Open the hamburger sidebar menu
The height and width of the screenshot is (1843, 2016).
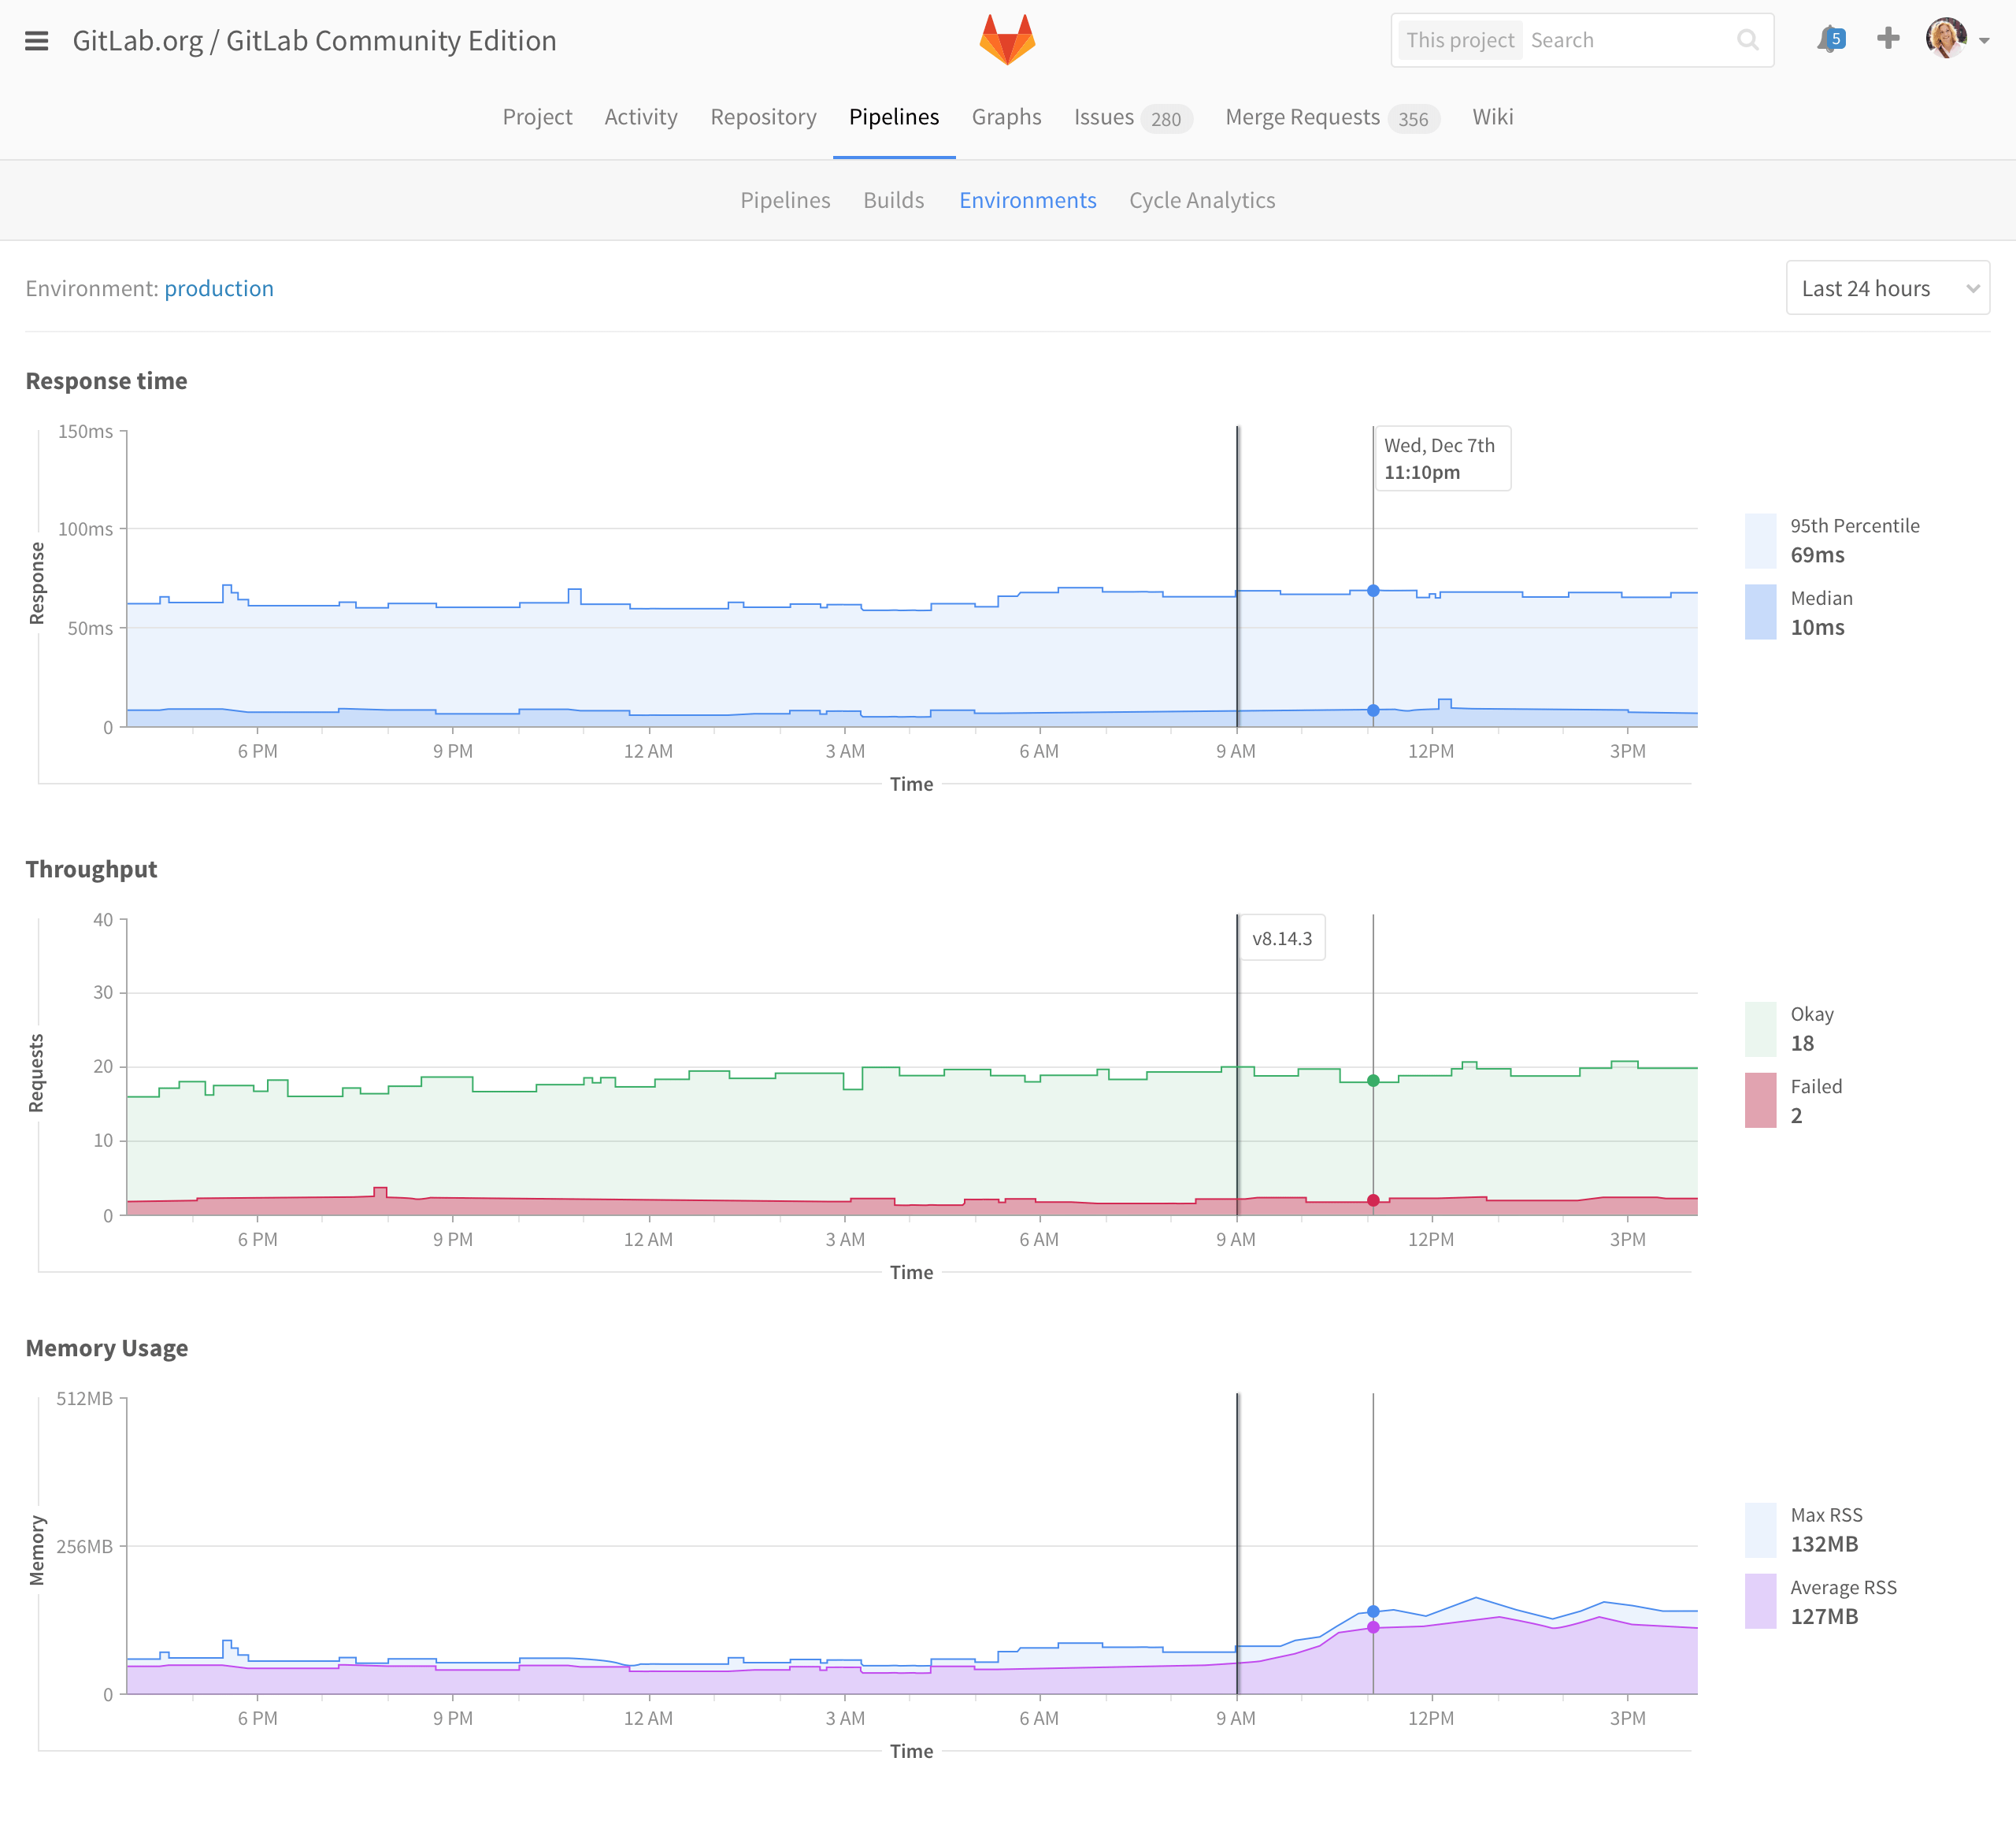click(37, 41)
